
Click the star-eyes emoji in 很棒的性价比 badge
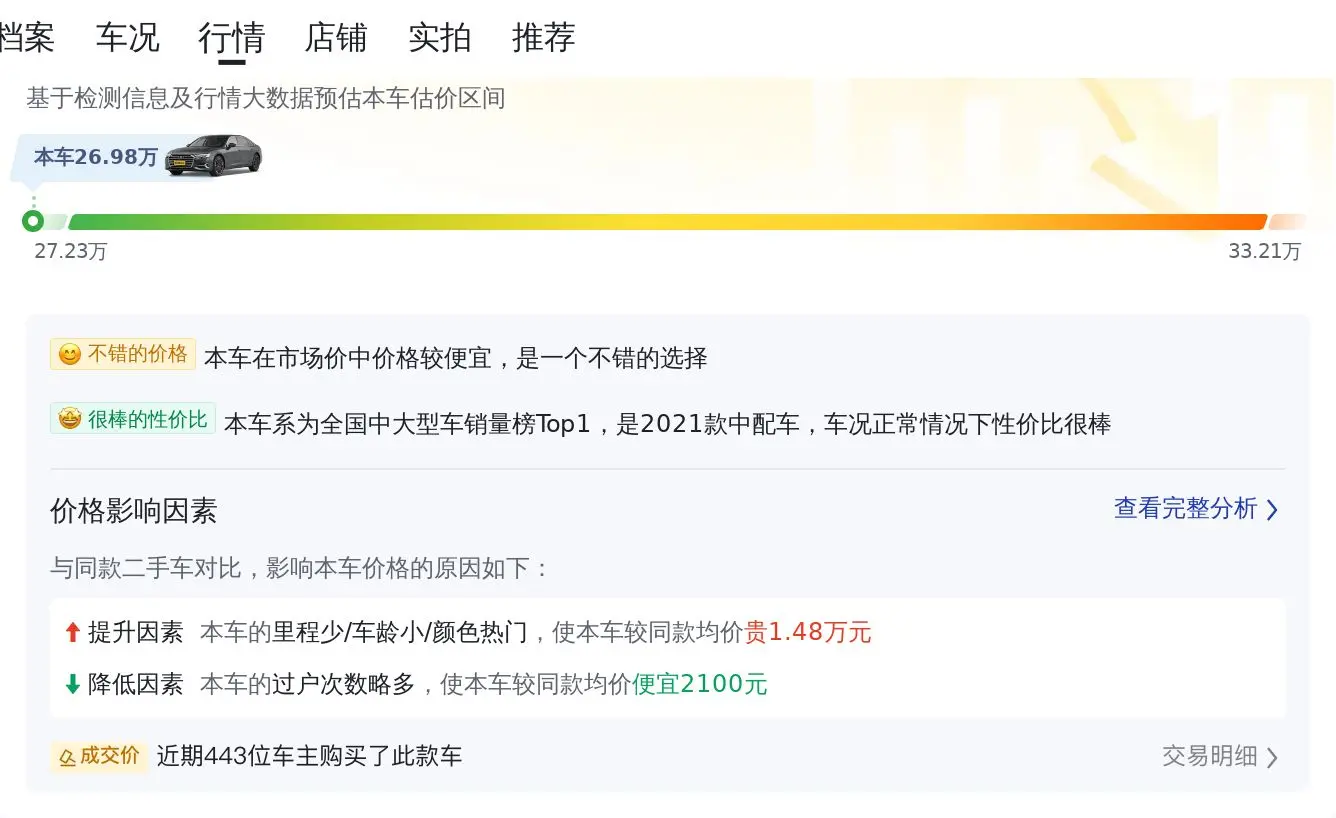[x=70, y=419]
